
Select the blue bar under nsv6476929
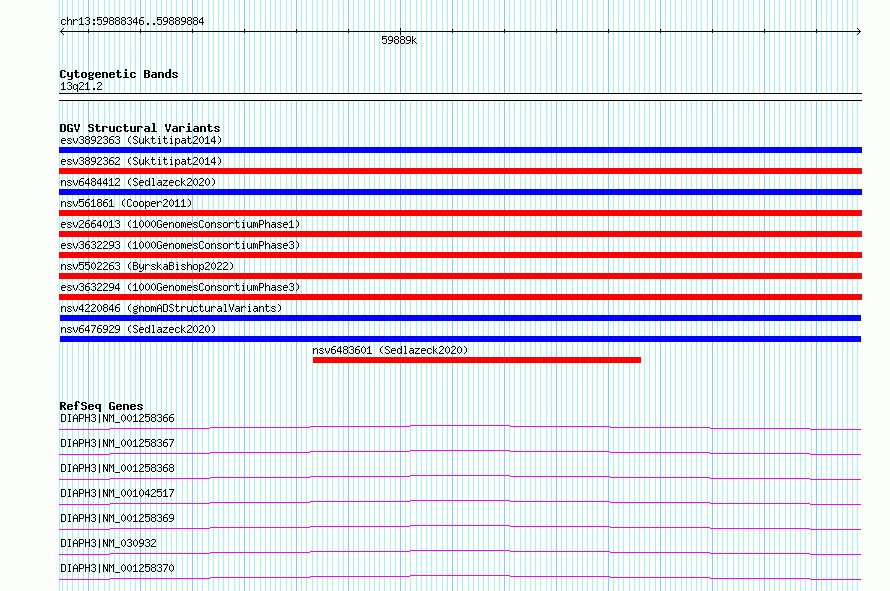[x=460, y=339]
